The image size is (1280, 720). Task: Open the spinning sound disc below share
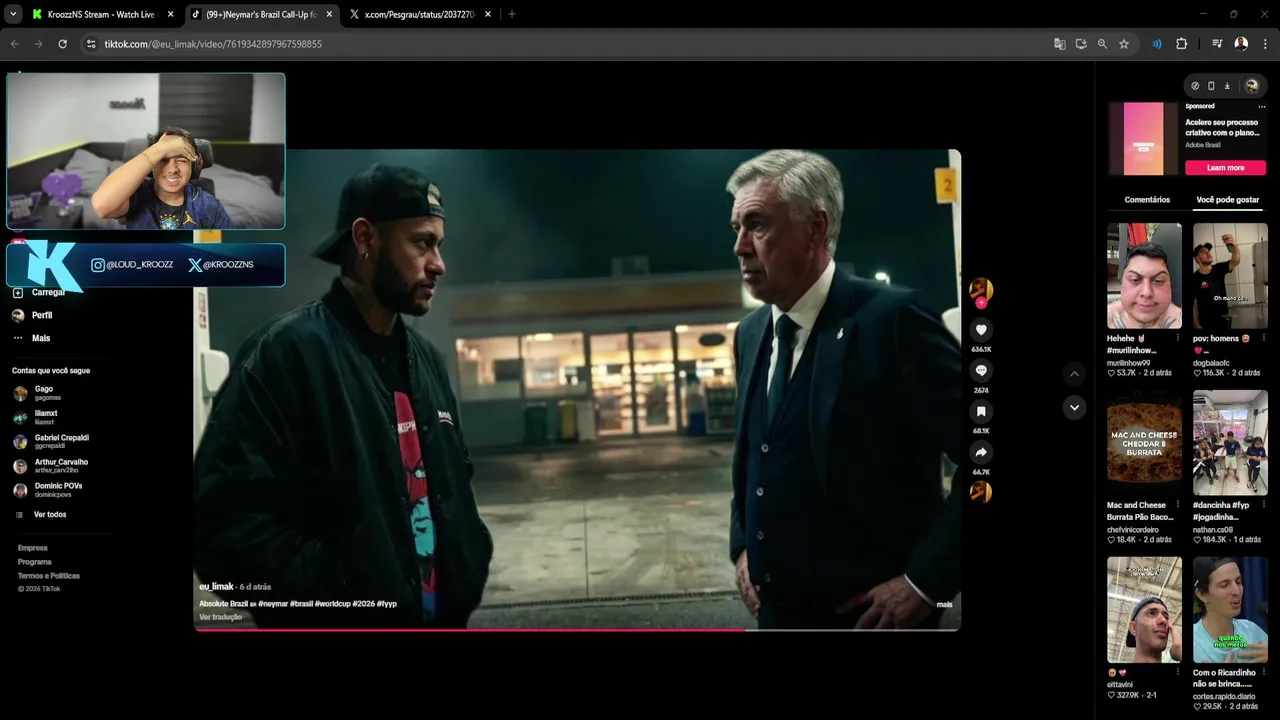[981, 492]
